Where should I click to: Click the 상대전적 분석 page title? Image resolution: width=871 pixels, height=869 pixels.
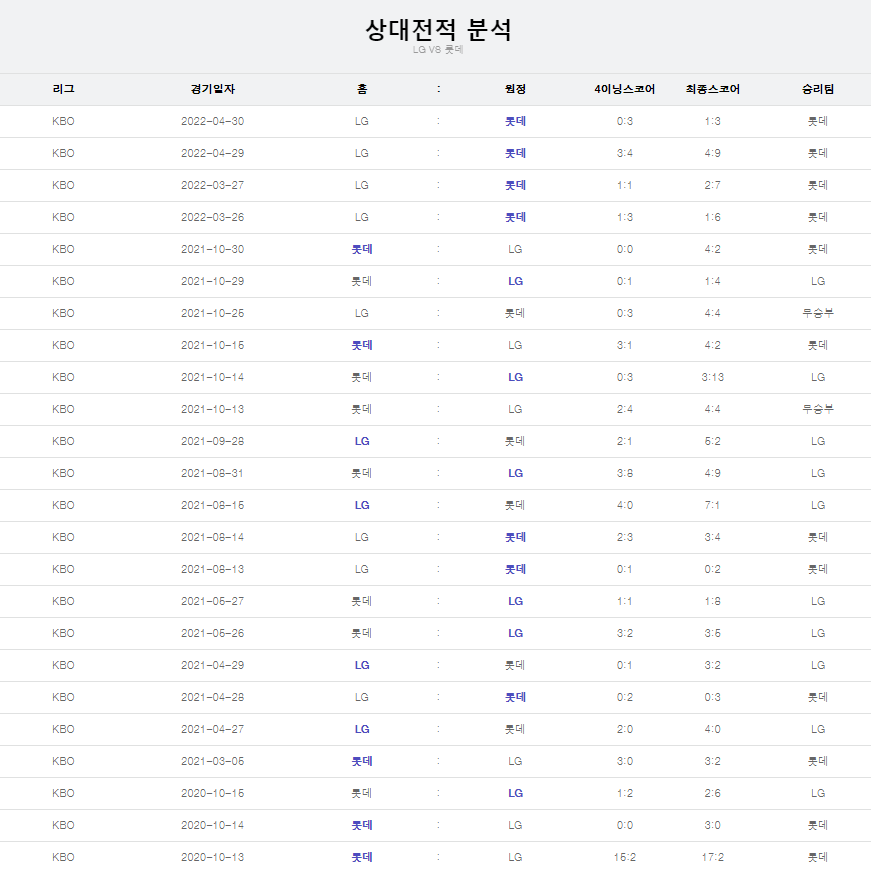(x=438, y=29)
